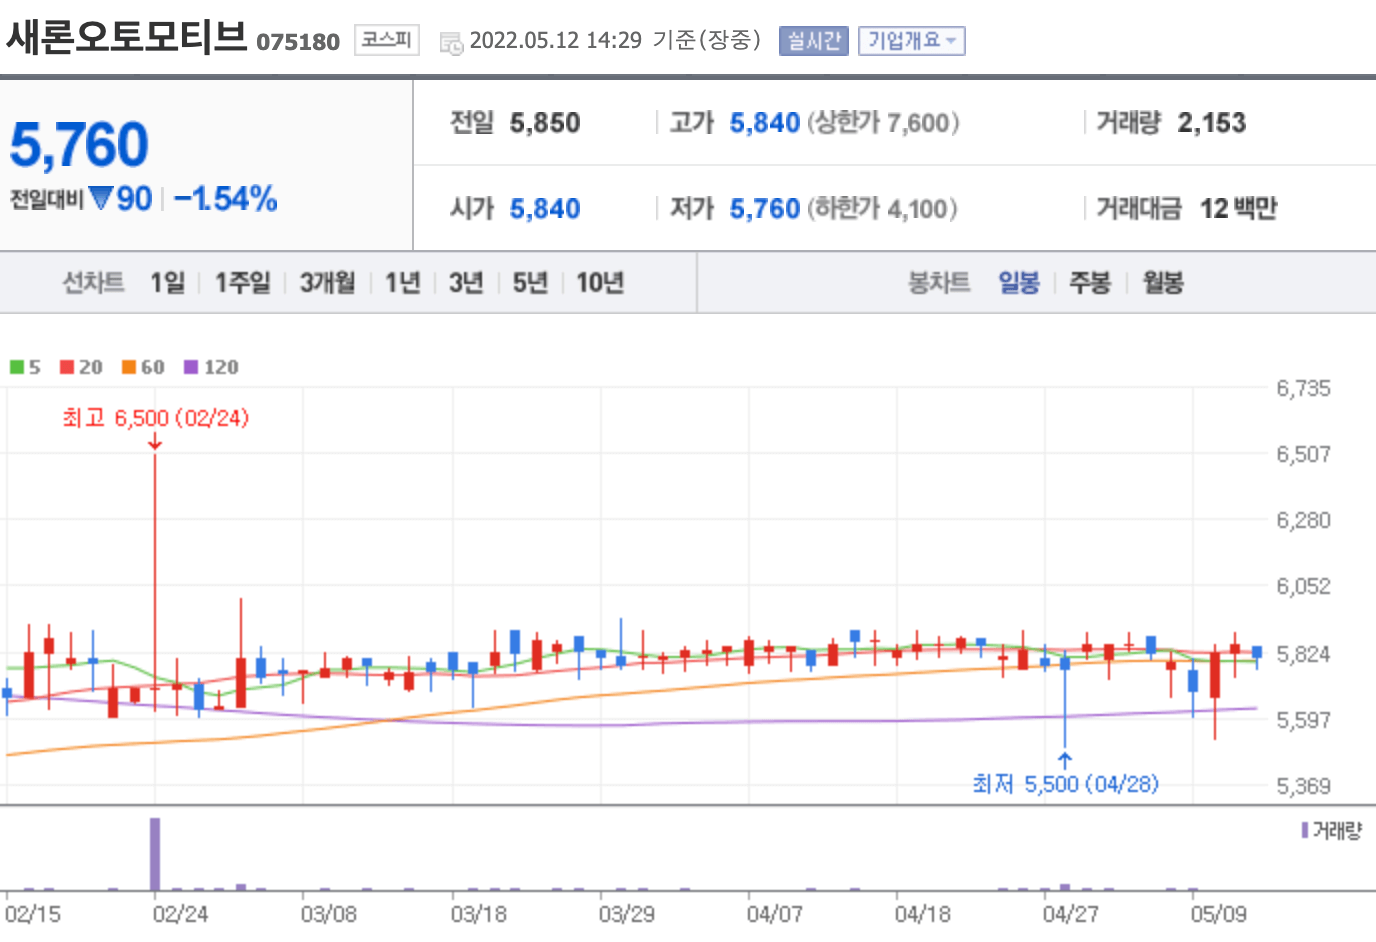Click the 04/18 x-axis date label
Screen dimensions: 1376x942
coord(923,914)
